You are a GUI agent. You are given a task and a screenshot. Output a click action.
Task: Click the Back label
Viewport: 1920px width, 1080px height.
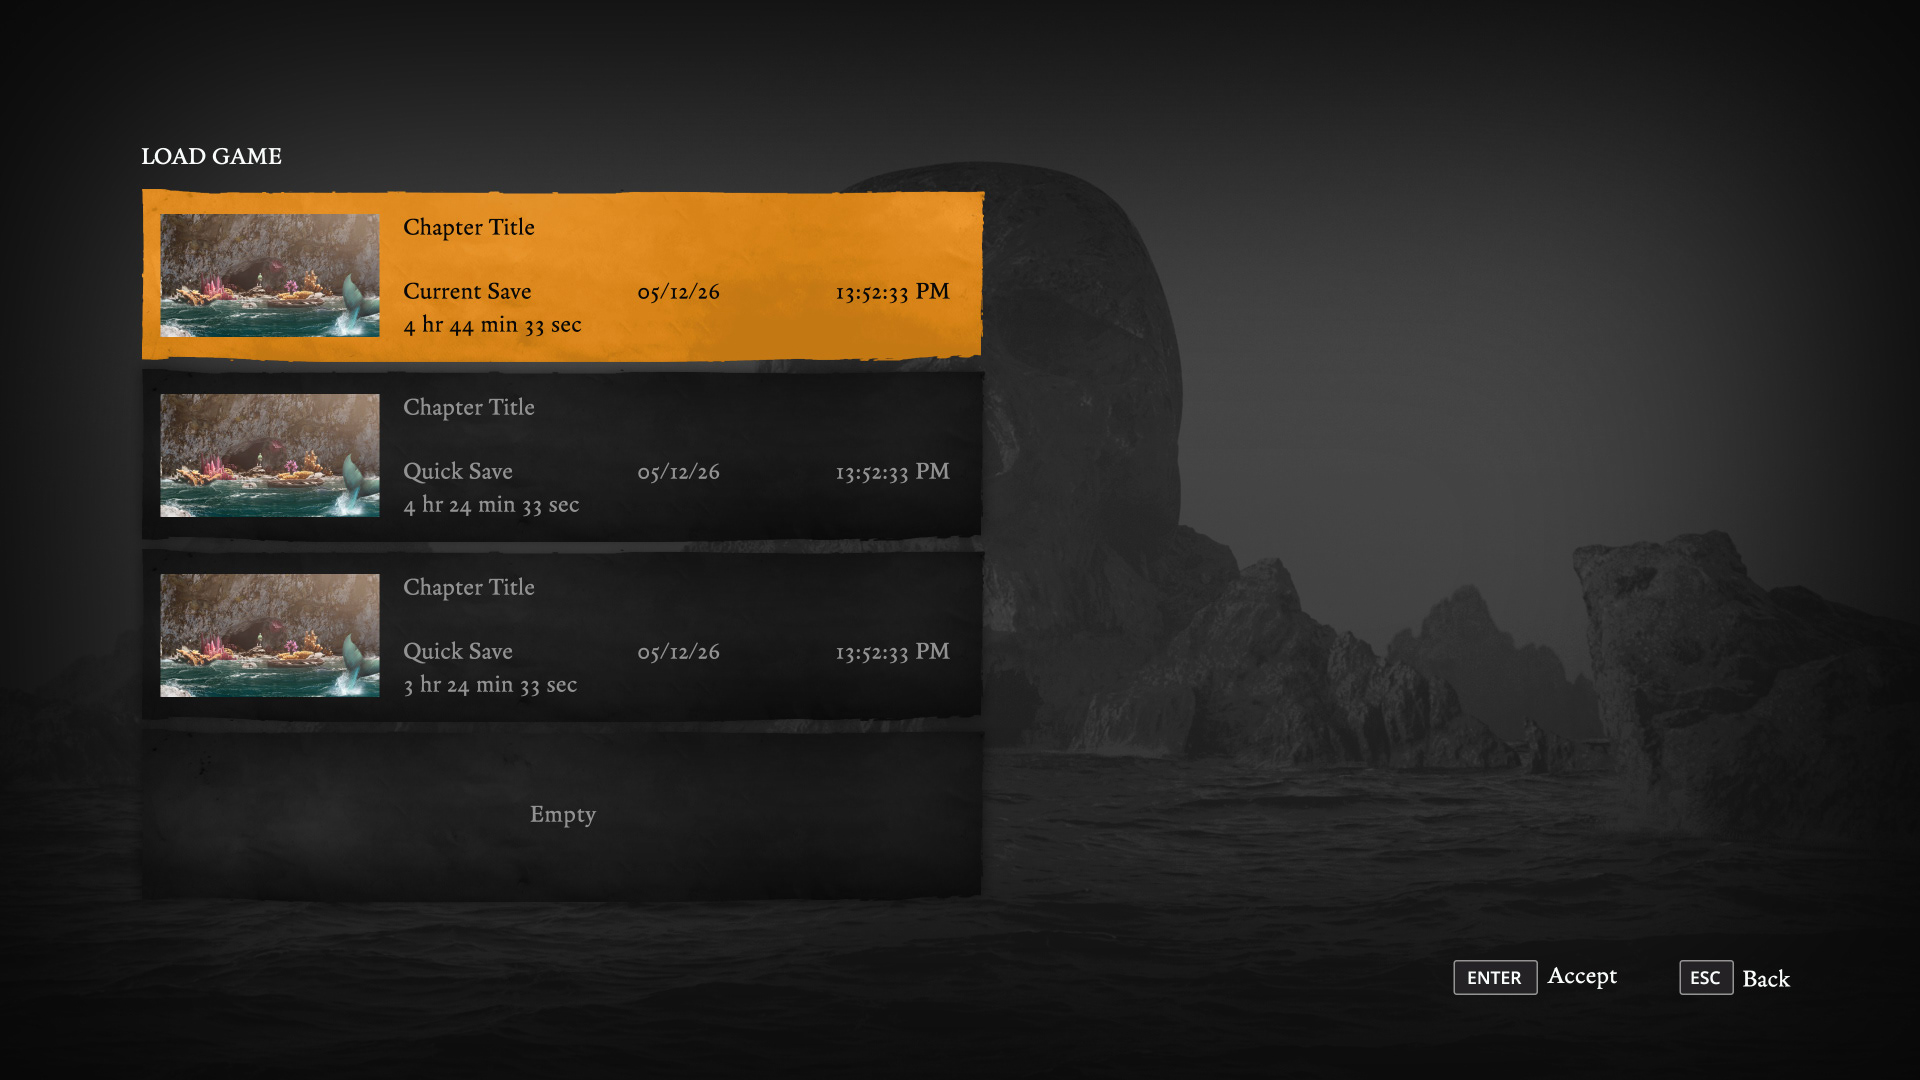pos(1765,978)
